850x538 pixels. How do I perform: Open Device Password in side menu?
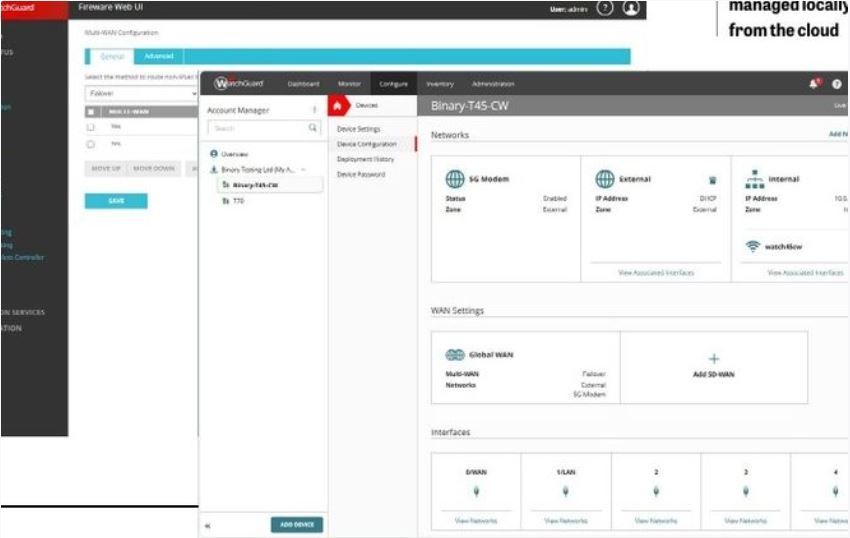pyautogui.click(x=361, y=175)
